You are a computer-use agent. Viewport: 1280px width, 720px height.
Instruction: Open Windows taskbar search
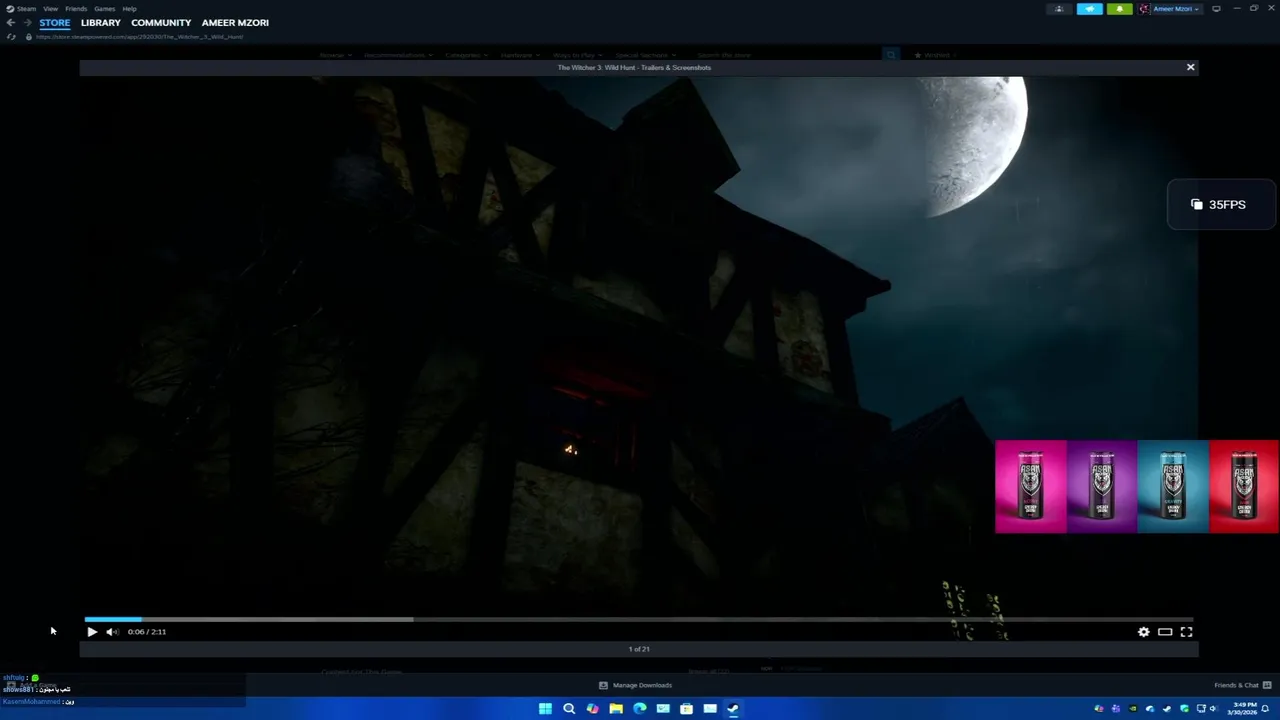(569, 708)
